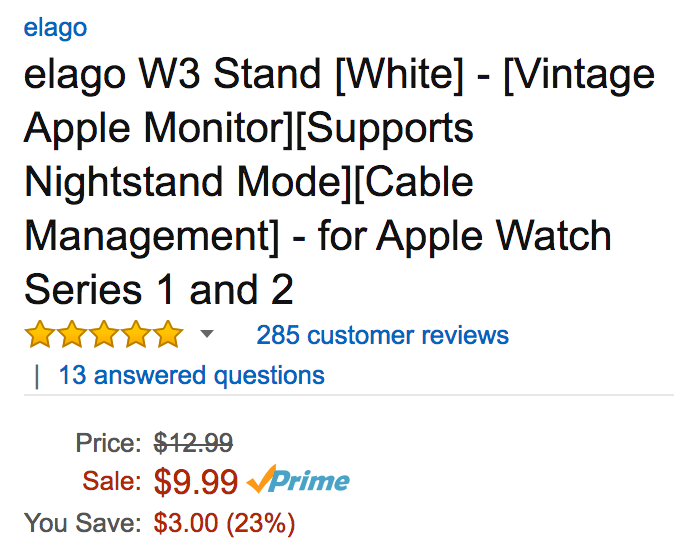Viewport: 684px width, 558px height.
Task: Click the $9.99 sale price
Action: 196,482
